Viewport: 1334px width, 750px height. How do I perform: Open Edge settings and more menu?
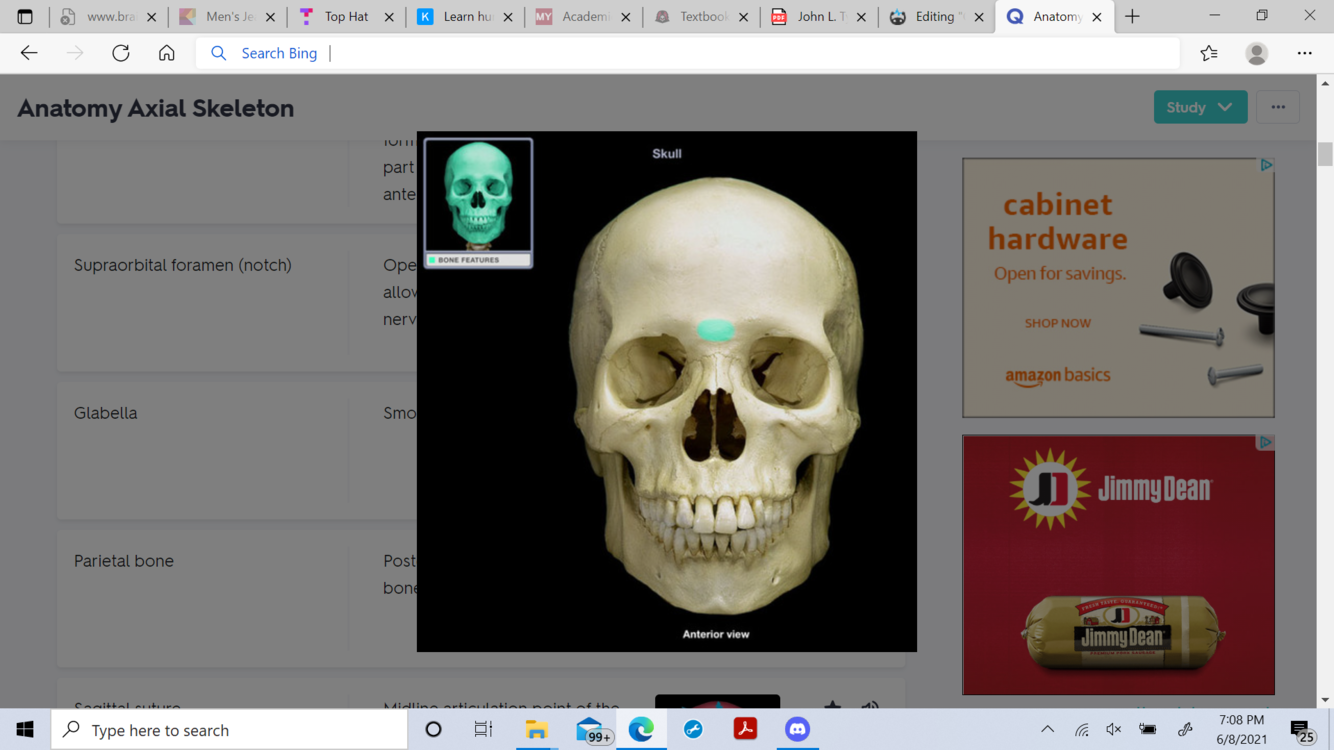[x=1305, y=53]
